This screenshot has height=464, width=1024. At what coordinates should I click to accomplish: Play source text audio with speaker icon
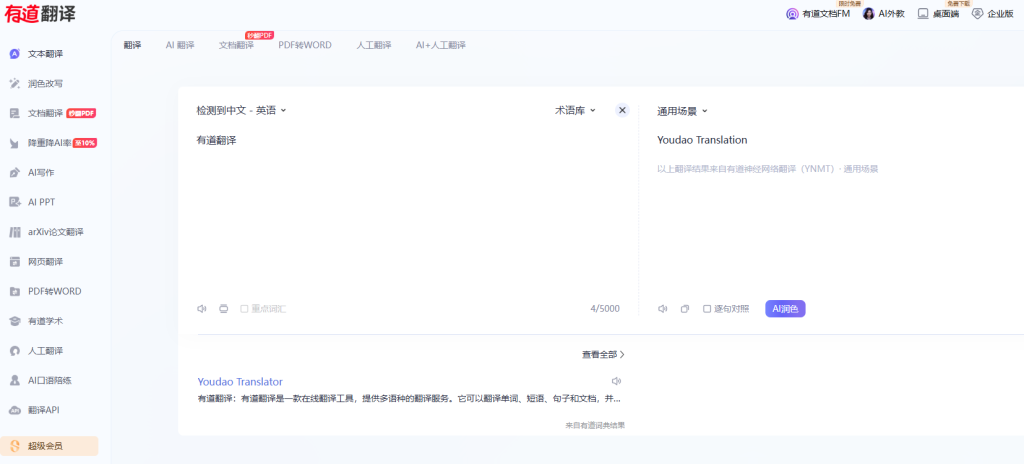click(x=202, y=309)
